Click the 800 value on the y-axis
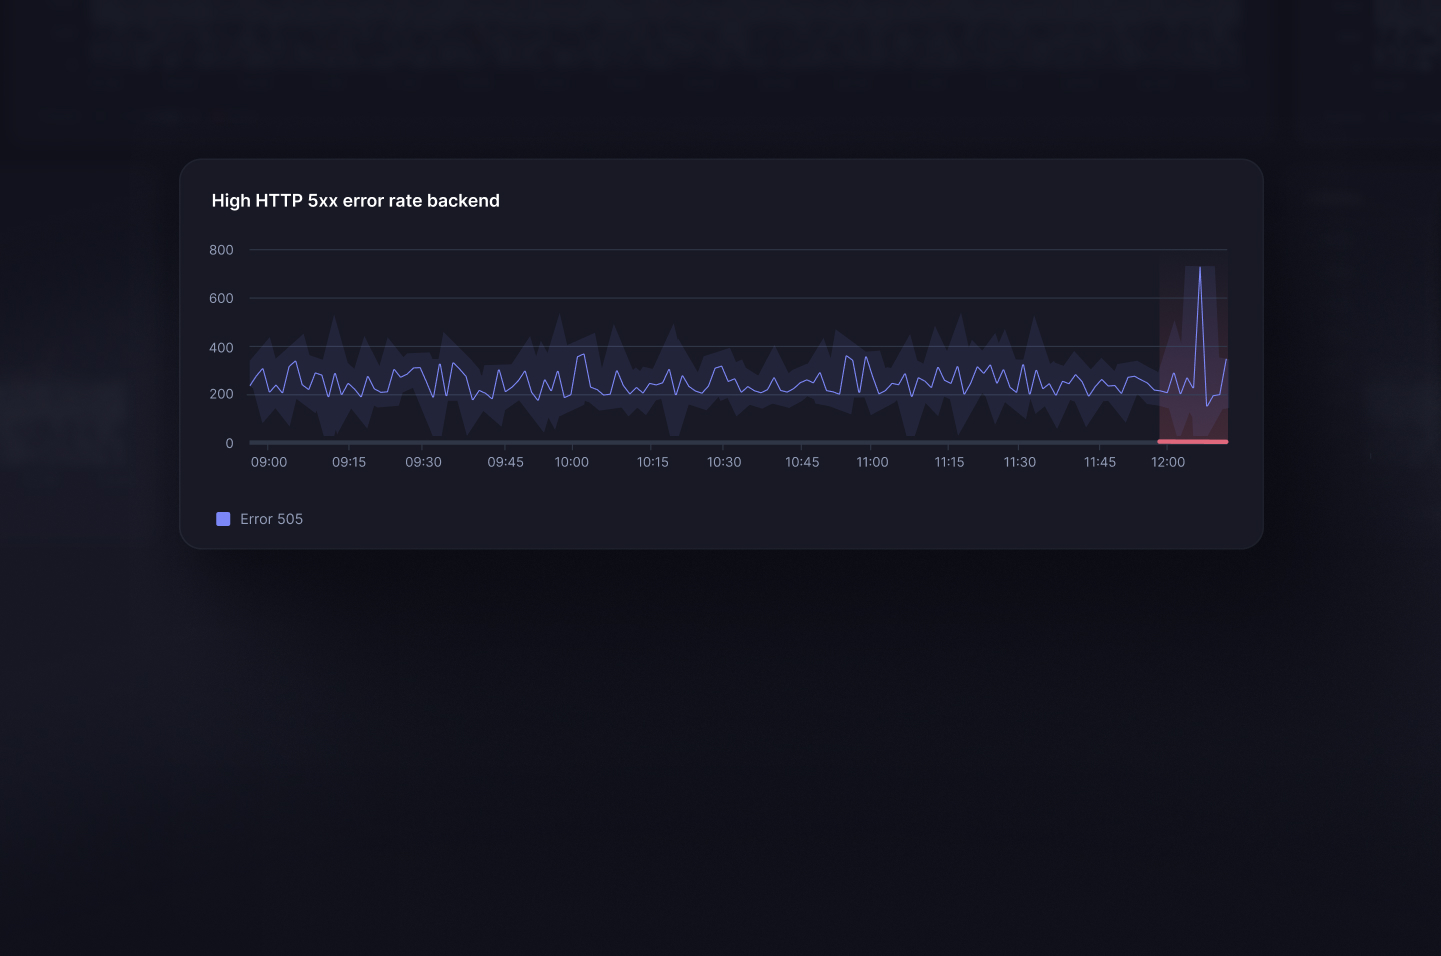Screen dimensions: 1441x956 pyautogui.click(x=221, y=250)
